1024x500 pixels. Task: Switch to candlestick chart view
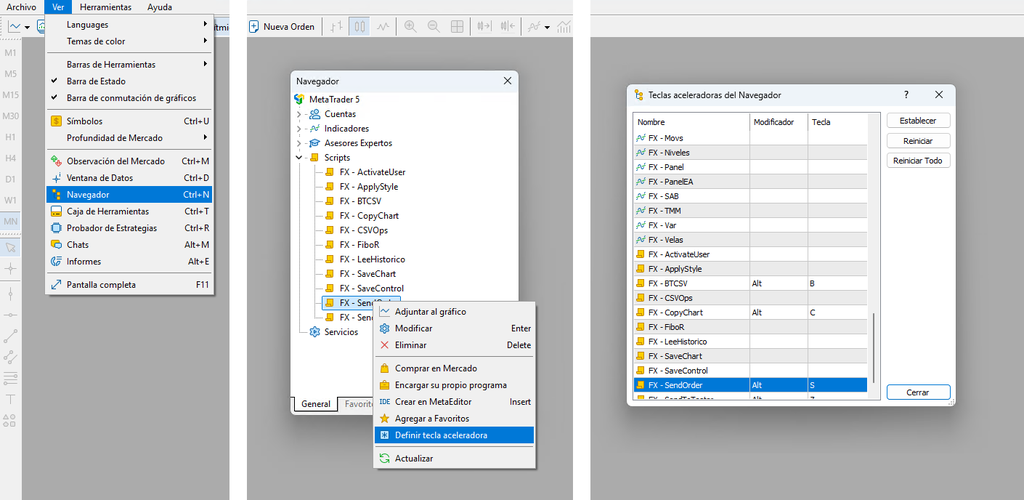tap(360, 26)
